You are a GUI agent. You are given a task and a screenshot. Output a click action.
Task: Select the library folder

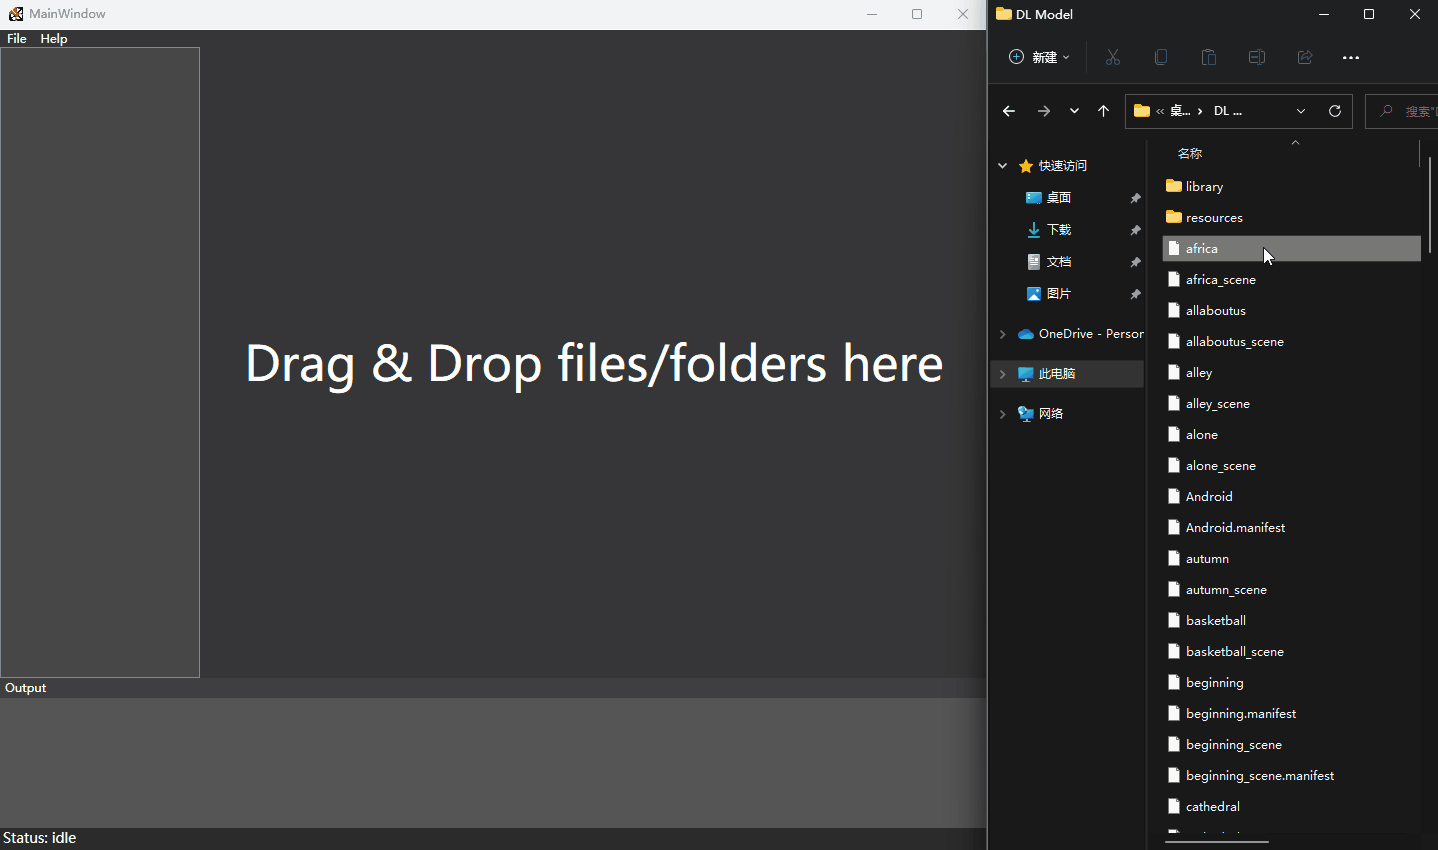(x=1291, y=187)
